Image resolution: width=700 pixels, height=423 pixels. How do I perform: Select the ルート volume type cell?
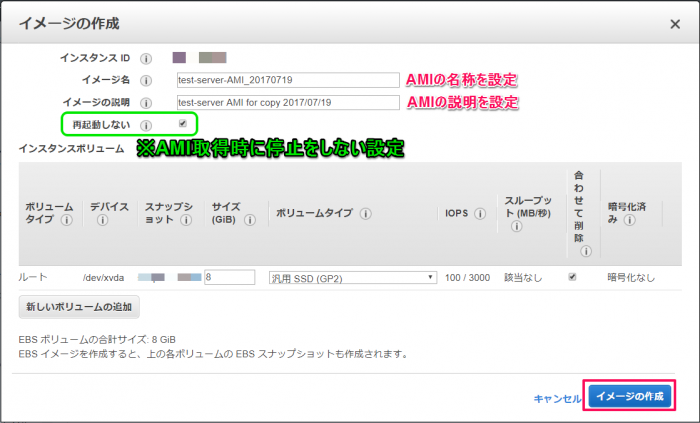click(33, 277)
